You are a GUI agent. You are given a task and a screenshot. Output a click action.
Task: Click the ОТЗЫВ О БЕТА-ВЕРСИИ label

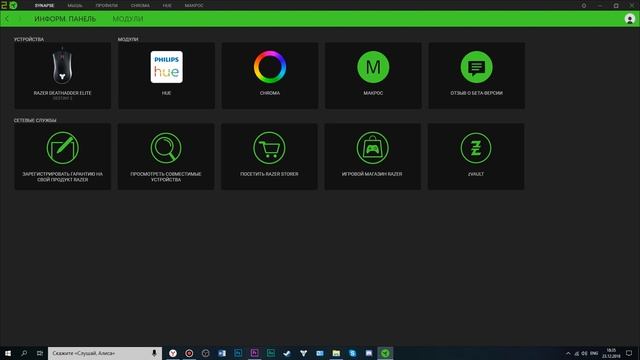coord(476,93)
